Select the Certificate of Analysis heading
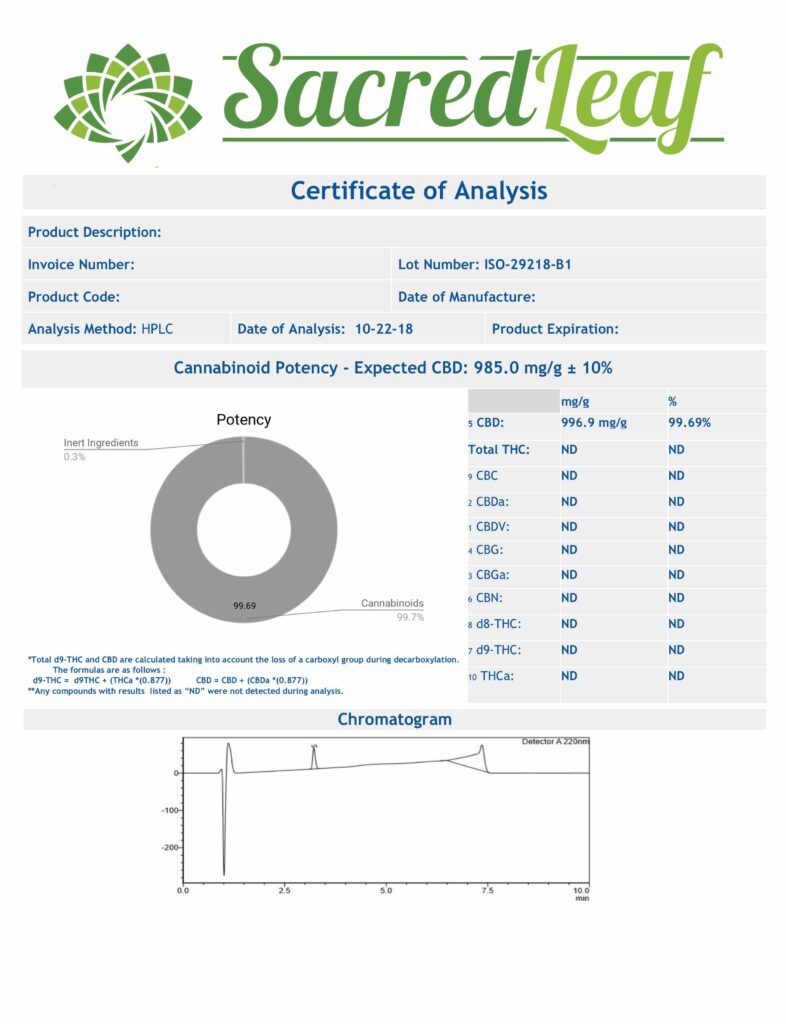The image size is (786, 1024). (x=419, y=190)
